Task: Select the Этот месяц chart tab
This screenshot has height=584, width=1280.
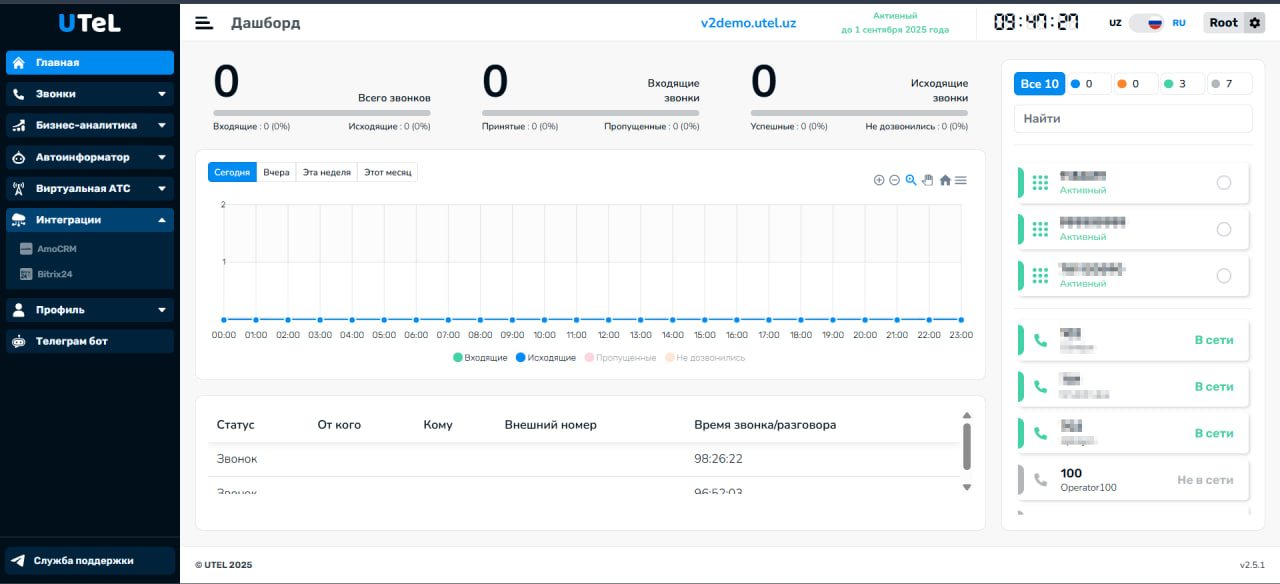Action: [x=387, y=172]
